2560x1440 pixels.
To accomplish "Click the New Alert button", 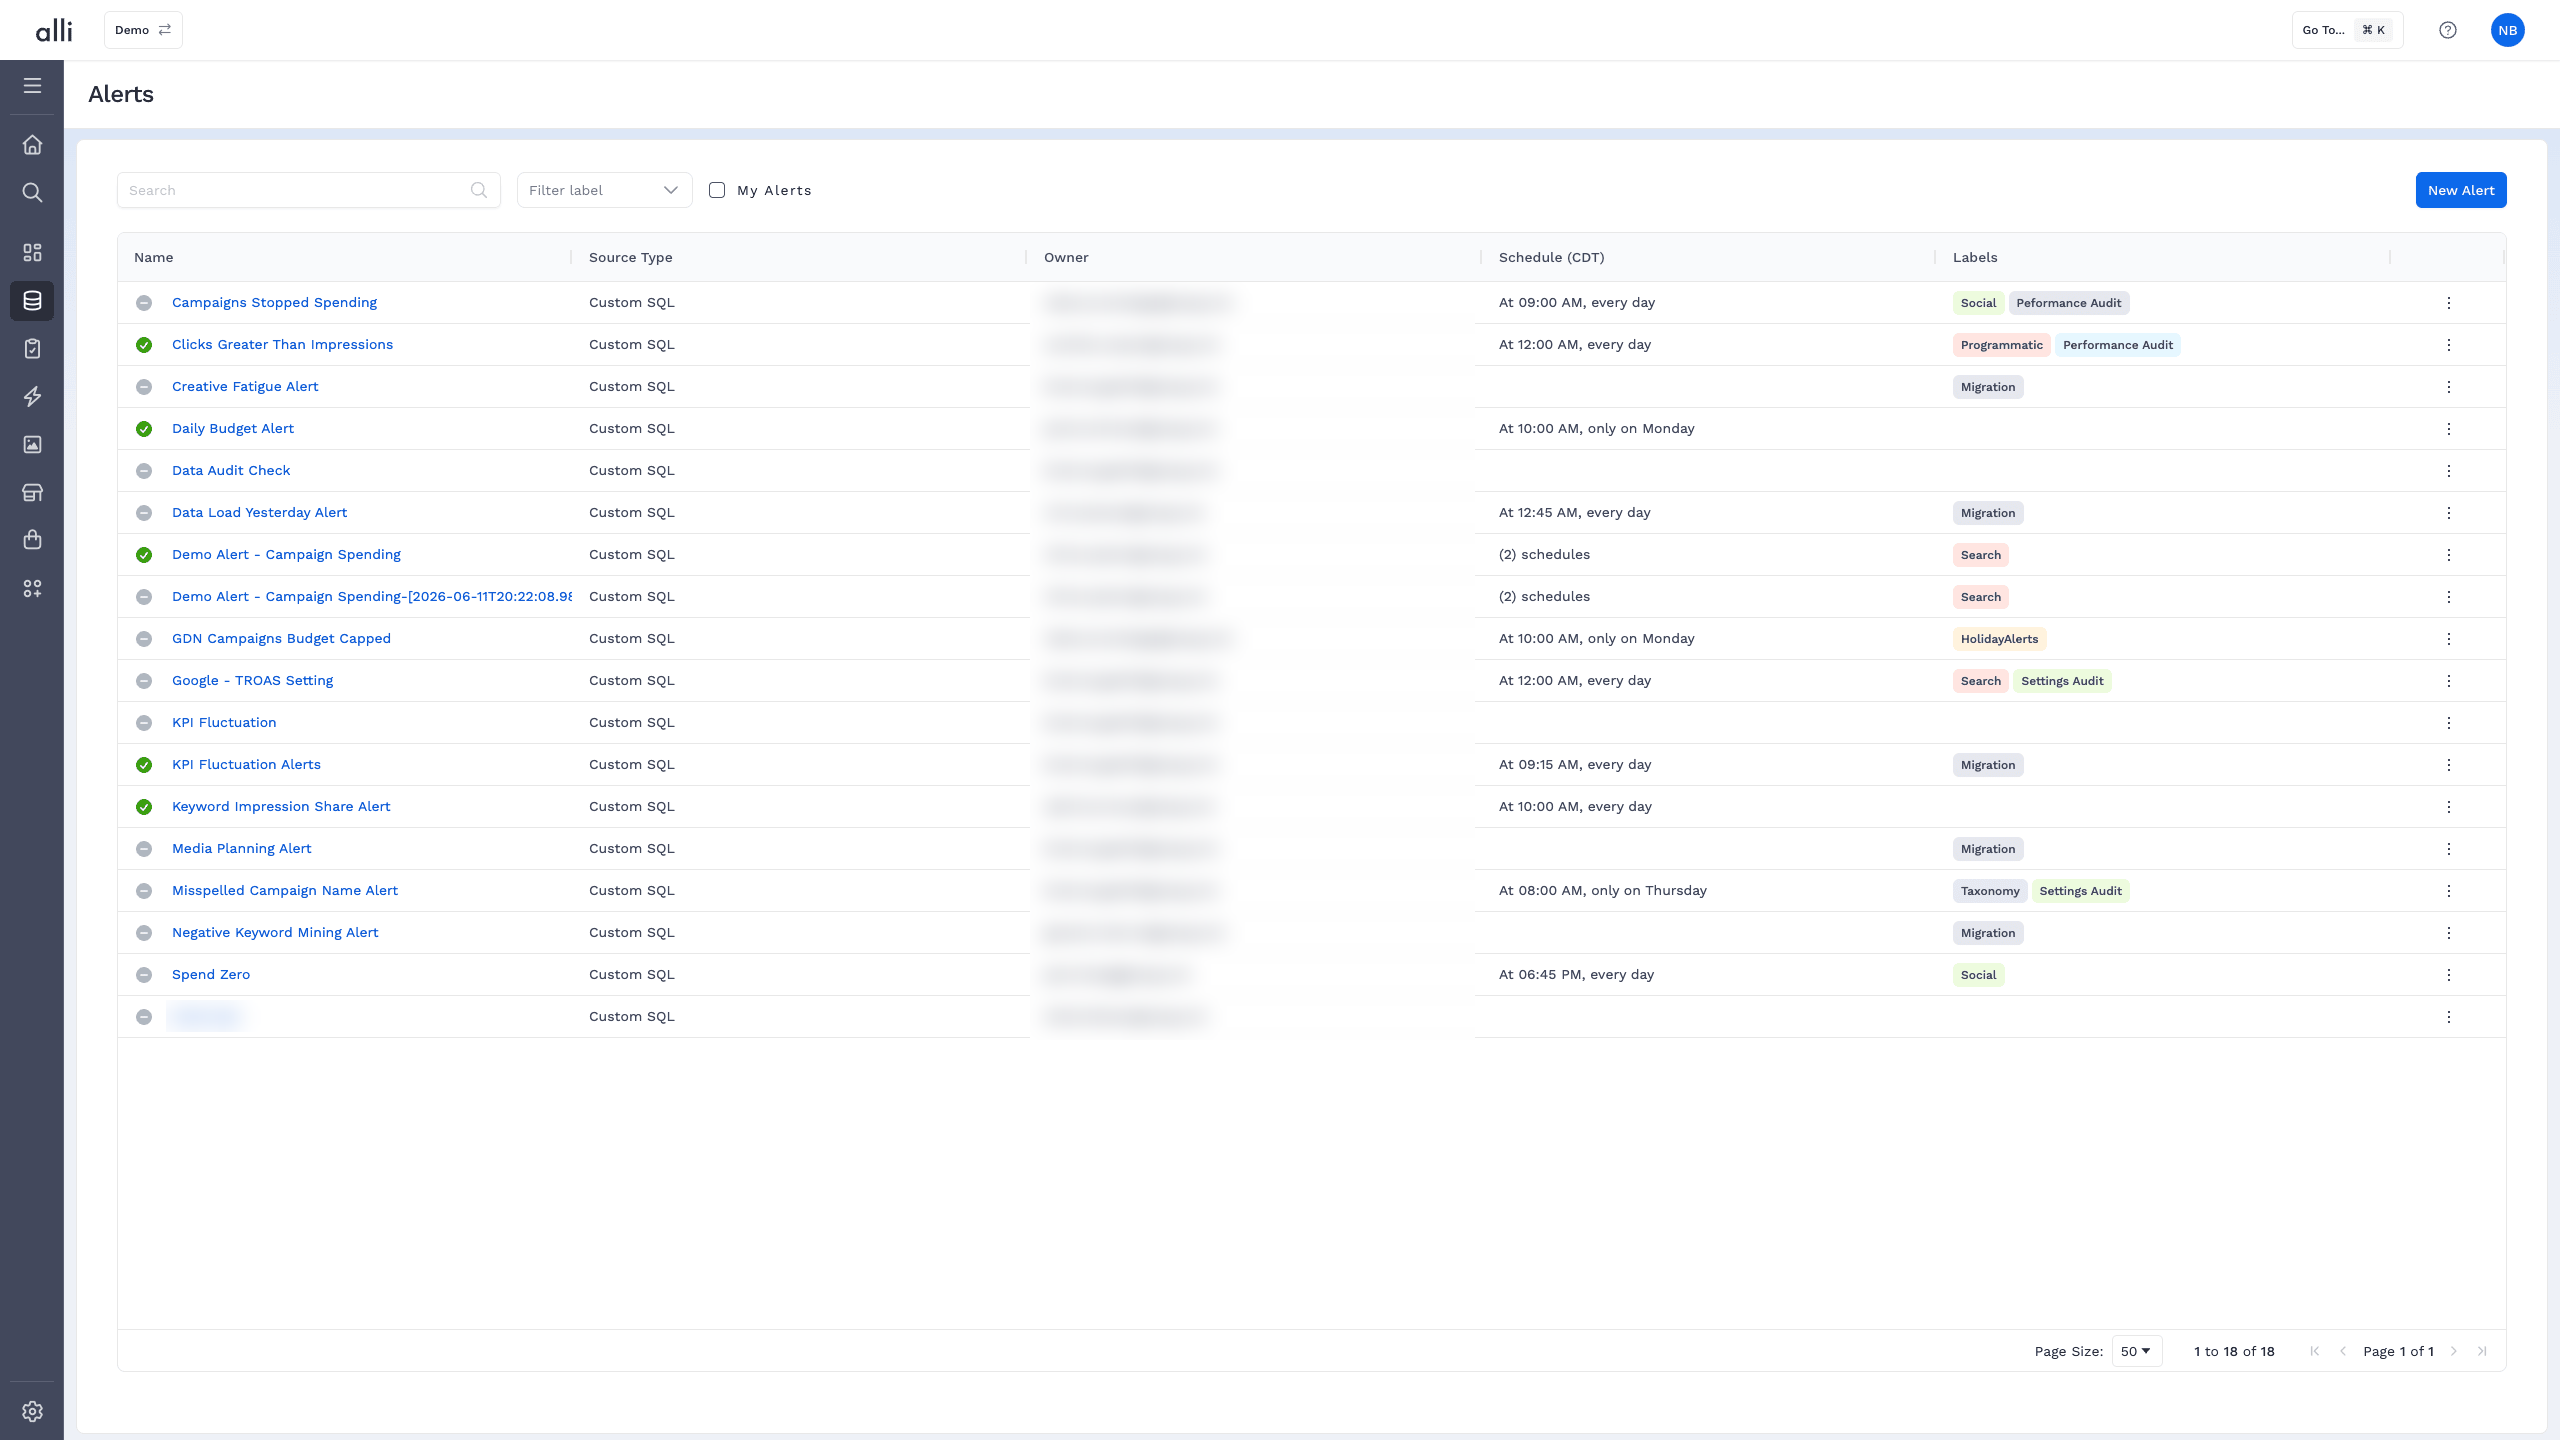I will 2460,190.
